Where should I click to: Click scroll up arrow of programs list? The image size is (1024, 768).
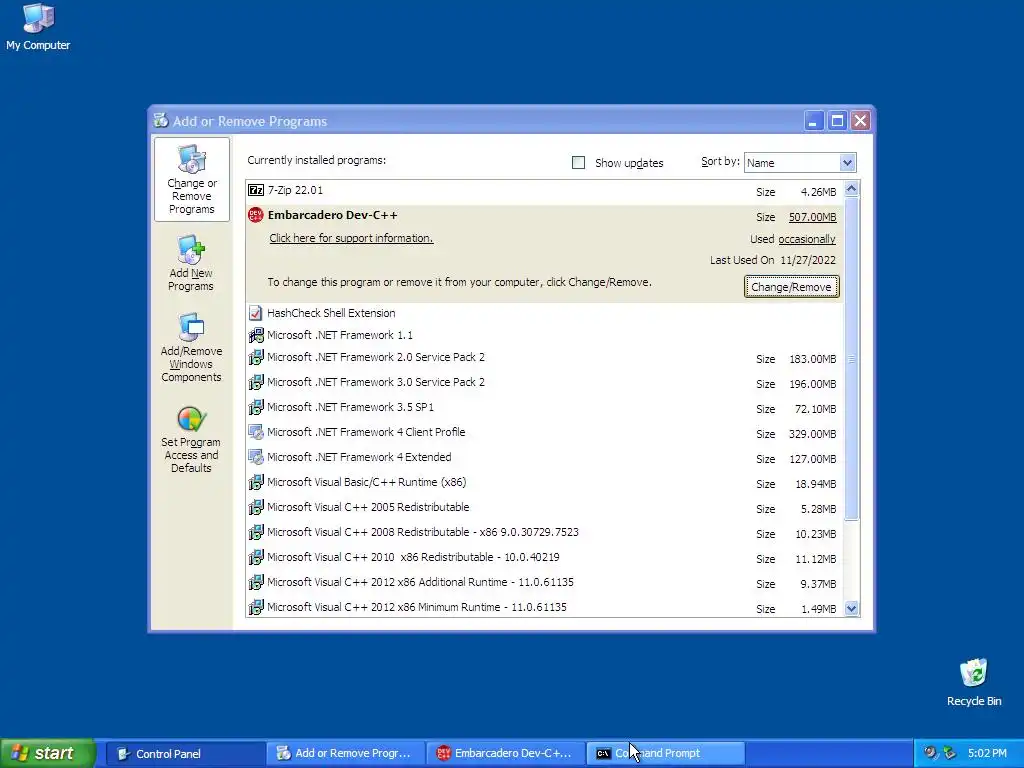pyautogui.click(x=852, y=189)
